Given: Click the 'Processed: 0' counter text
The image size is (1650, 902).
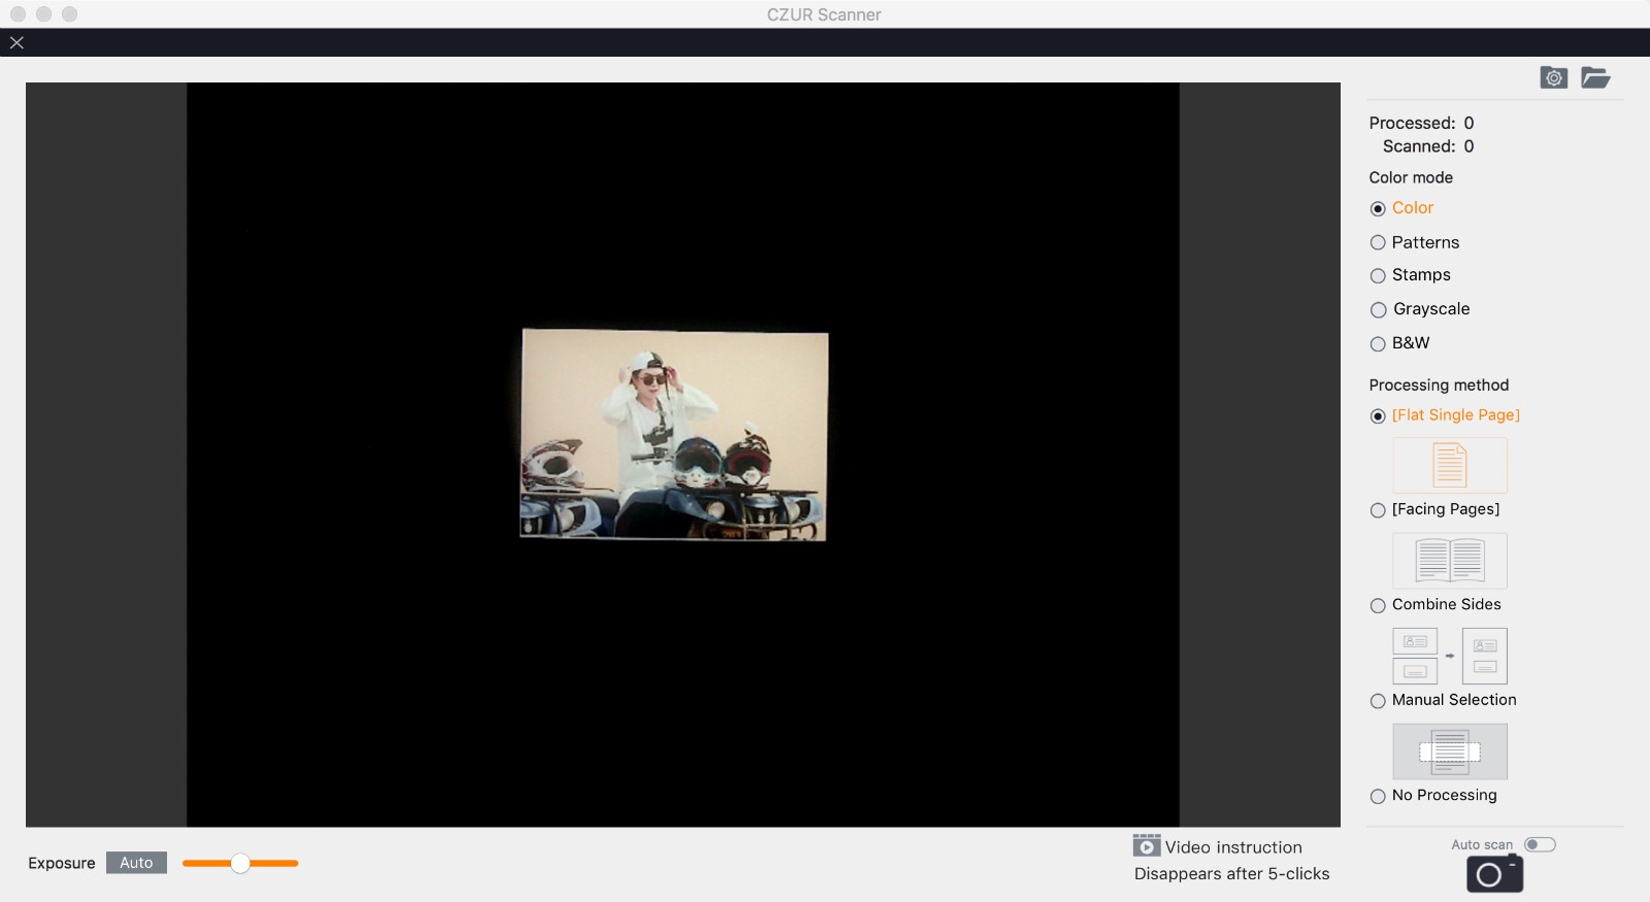Looking at the screenshot, I should click(x=1421, y=123).
